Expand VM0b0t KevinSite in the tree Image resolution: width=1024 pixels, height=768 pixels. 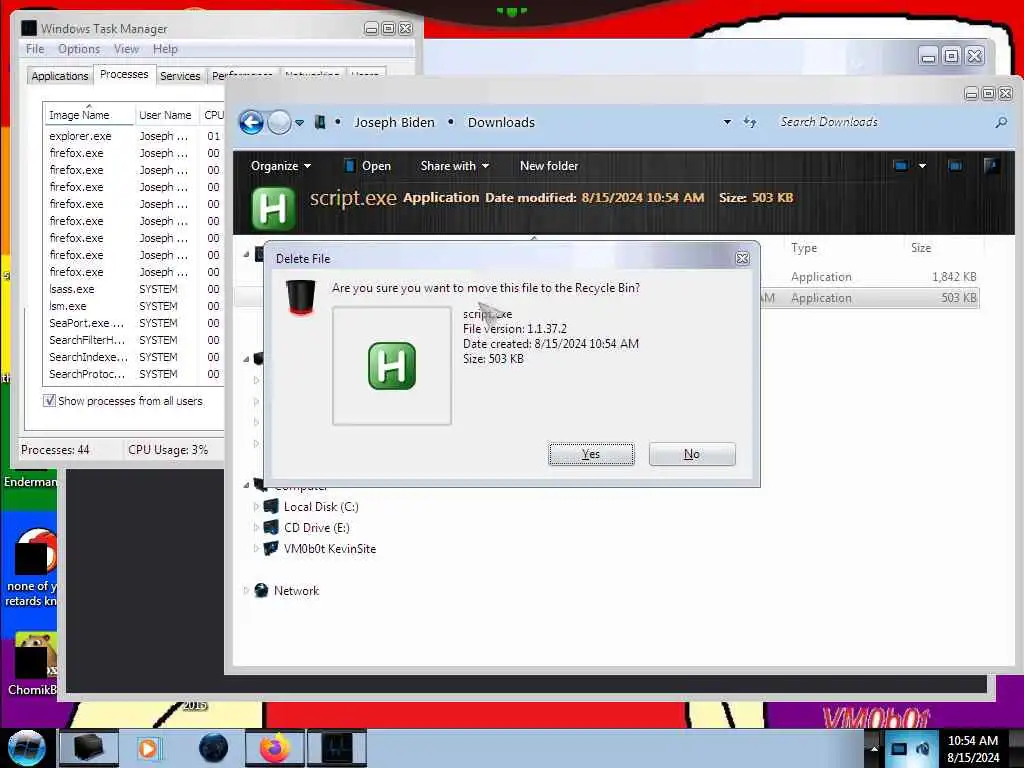pyautogui.click(x=257, y=549)
